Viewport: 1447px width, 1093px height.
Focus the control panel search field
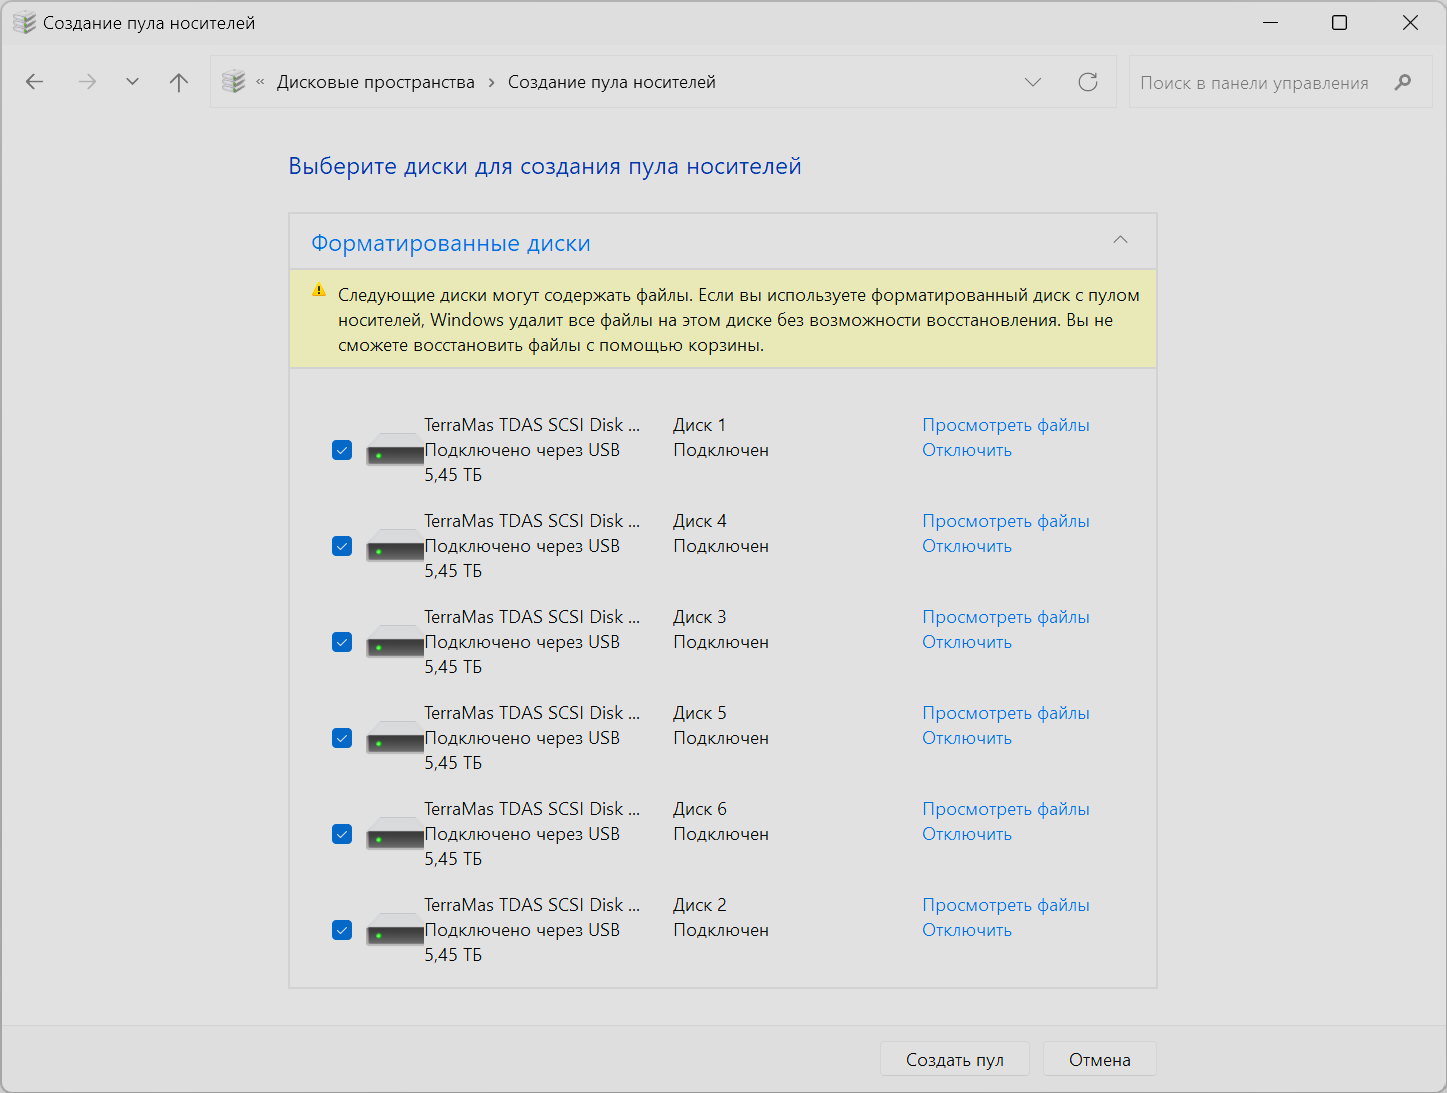point(1255,83)
